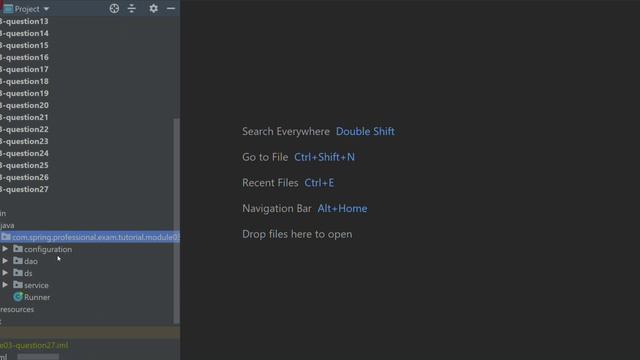Select the ds package
The image size is (640, 360).
[28, 273]
